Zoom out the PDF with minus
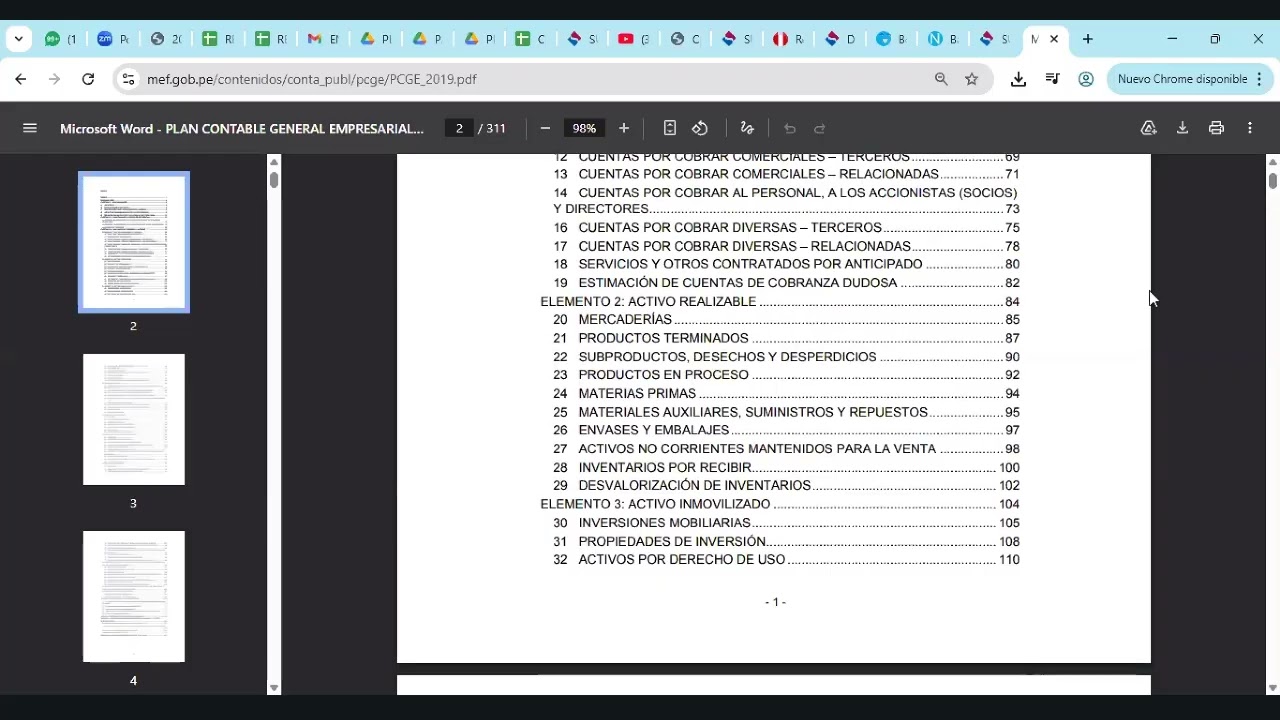1280x720 pixels. (545, 128)
